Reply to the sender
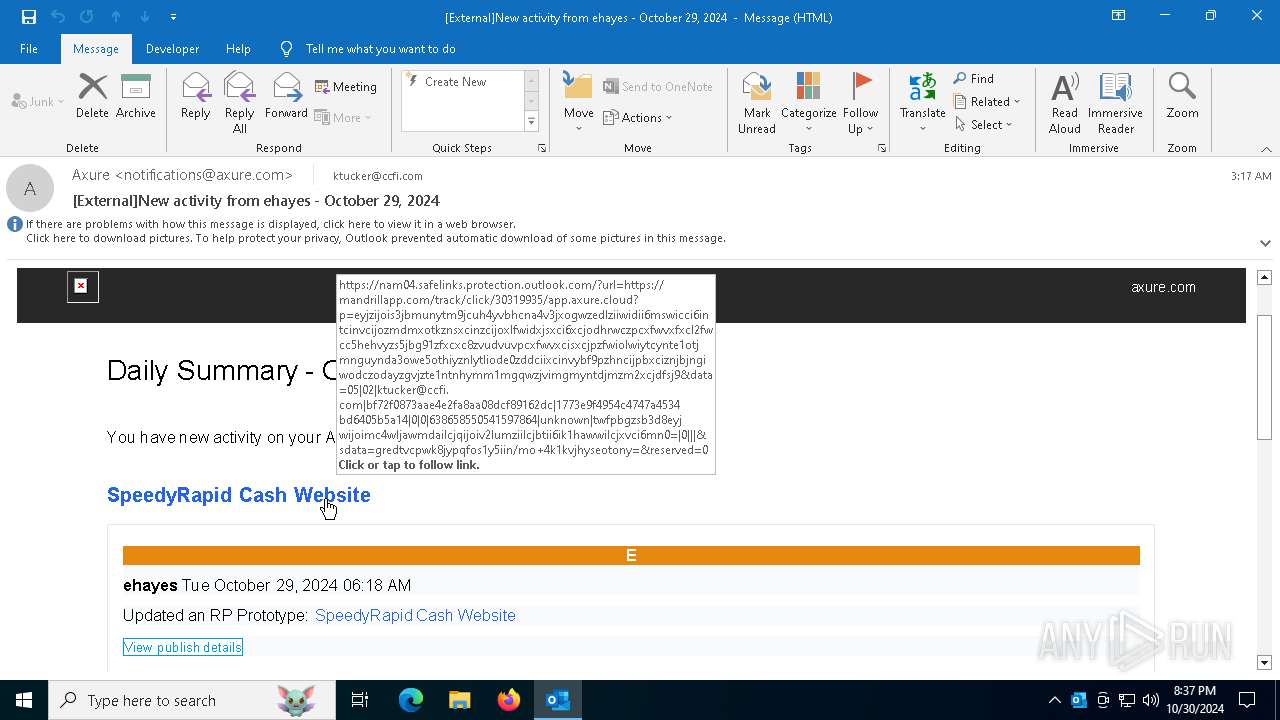The image size is (1280, 720). coord(195,96)
